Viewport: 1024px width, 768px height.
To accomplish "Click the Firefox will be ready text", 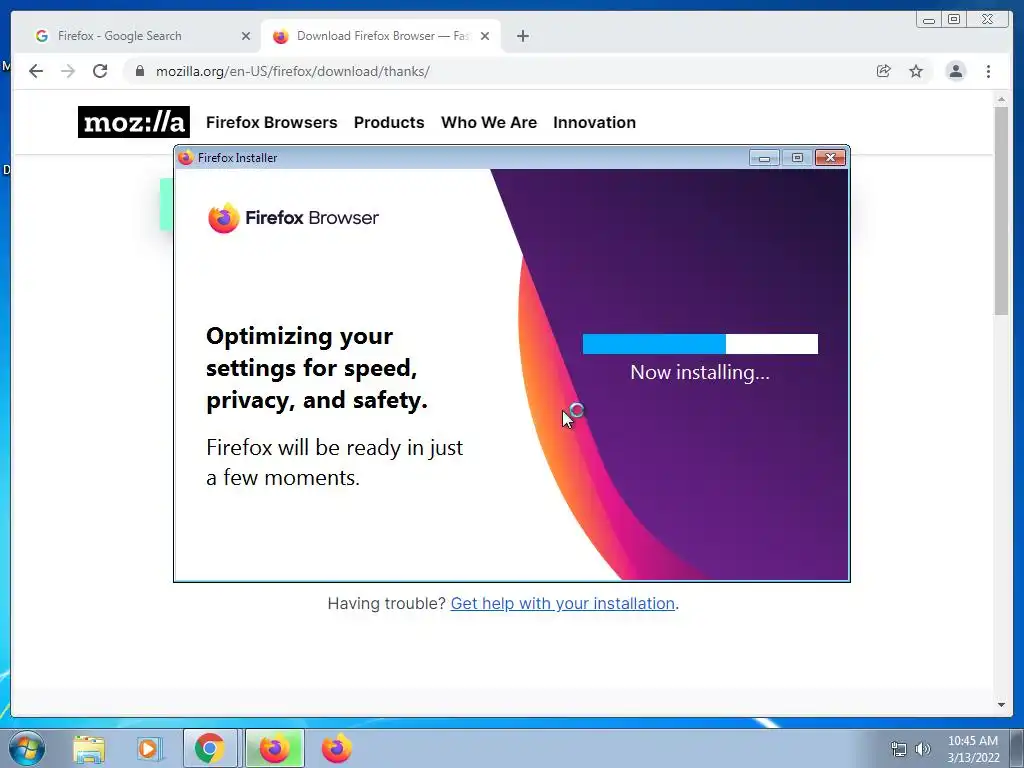I will [334, 462].
